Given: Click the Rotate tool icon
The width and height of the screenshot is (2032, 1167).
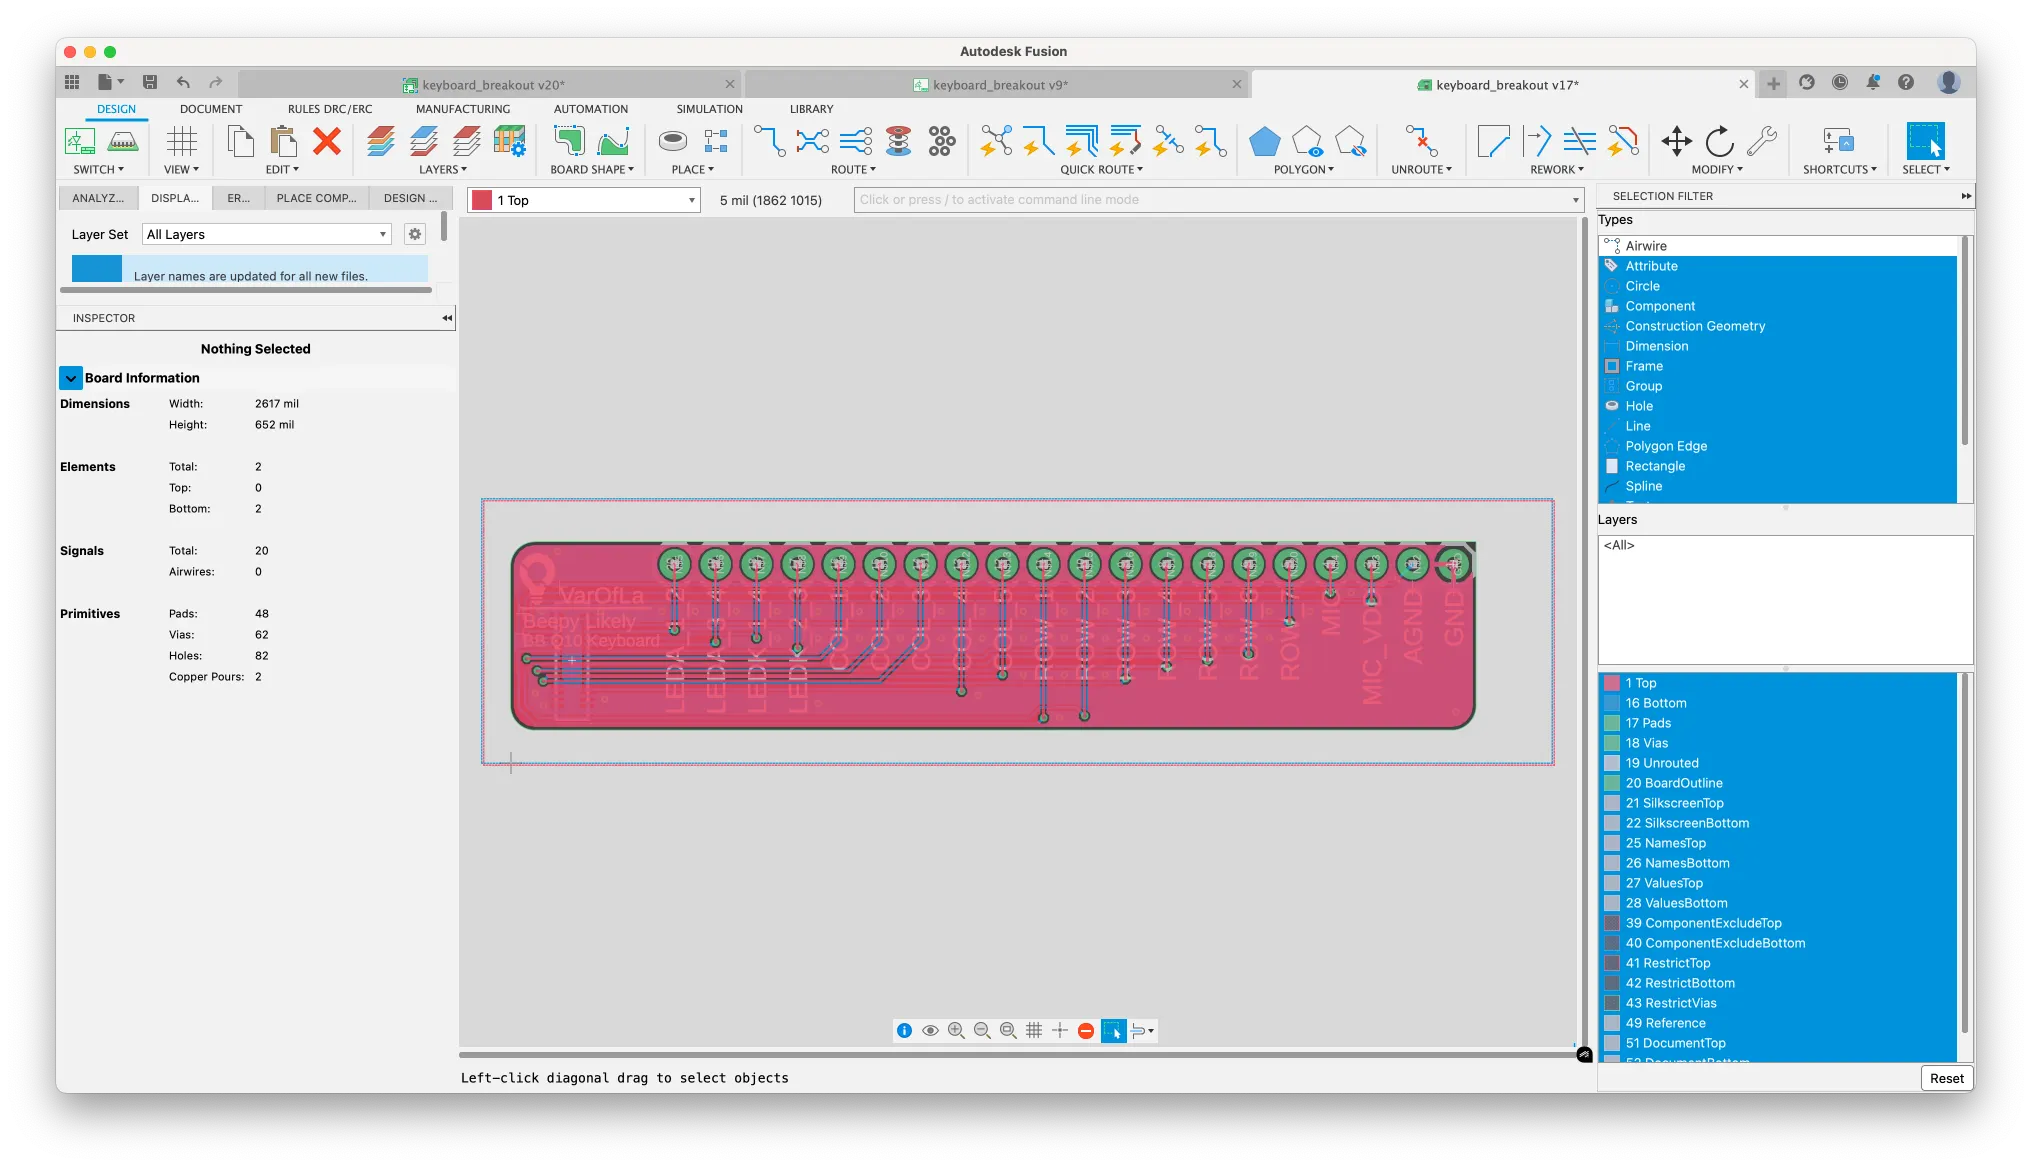Looking at the screenshot, I should (x=1719, y=142).
